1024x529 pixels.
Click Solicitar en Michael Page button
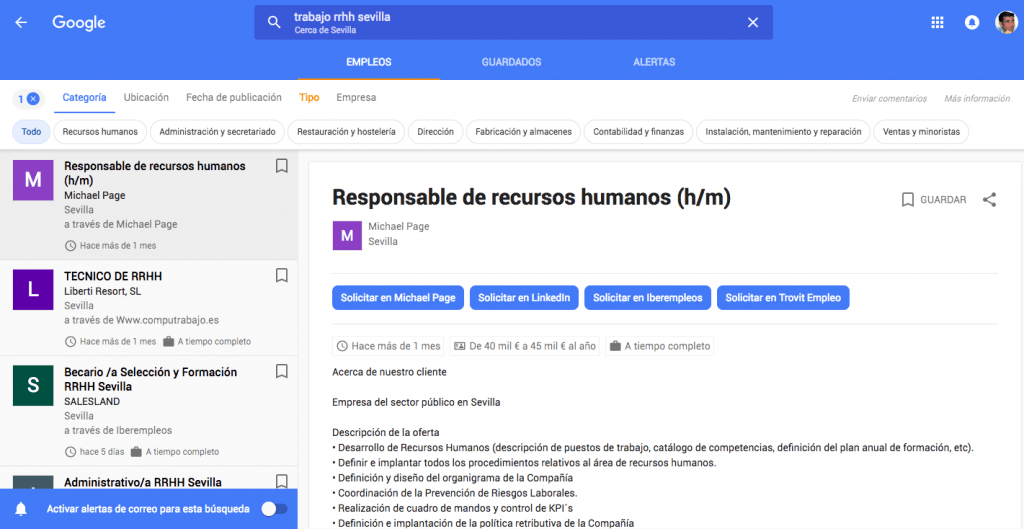[398, 297]
